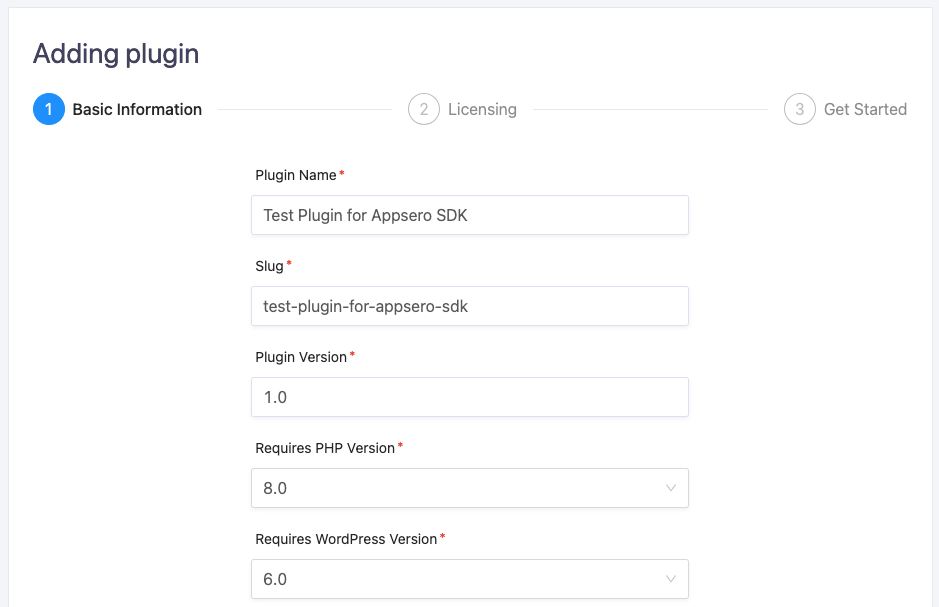This screenshot has width=939, height=607.
Task: Click the Requires PHP Version label
Action: (x=325, y=448)
